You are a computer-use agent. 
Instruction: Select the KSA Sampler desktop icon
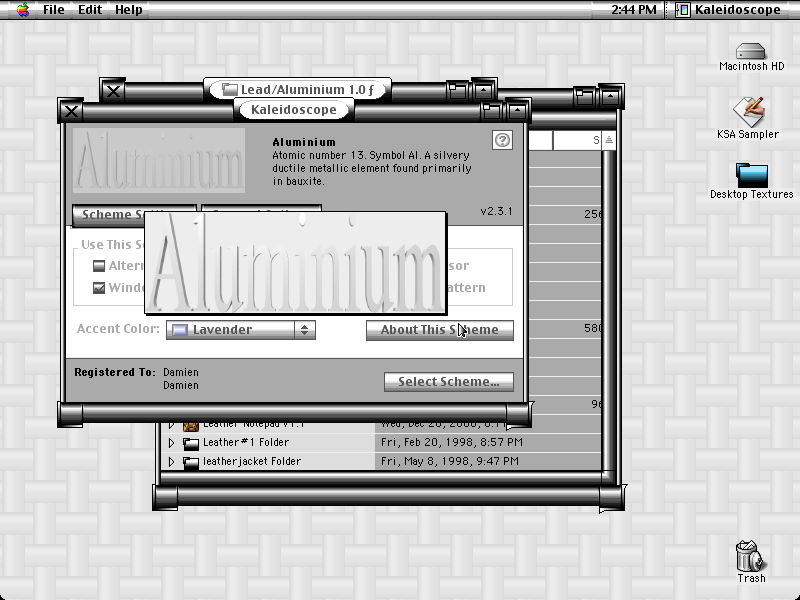pos(748,112)
